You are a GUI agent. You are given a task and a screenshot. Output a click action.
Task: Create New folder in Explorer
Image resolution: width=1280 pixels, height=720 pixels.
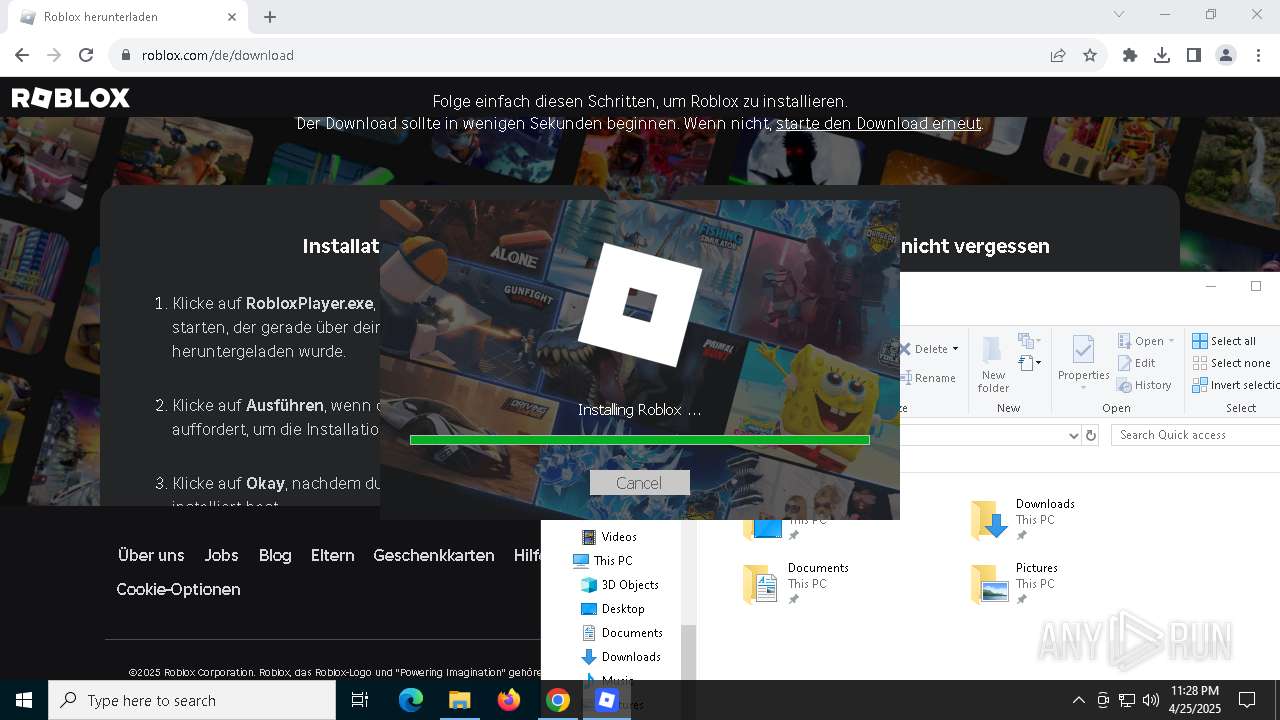click(993, 365)
